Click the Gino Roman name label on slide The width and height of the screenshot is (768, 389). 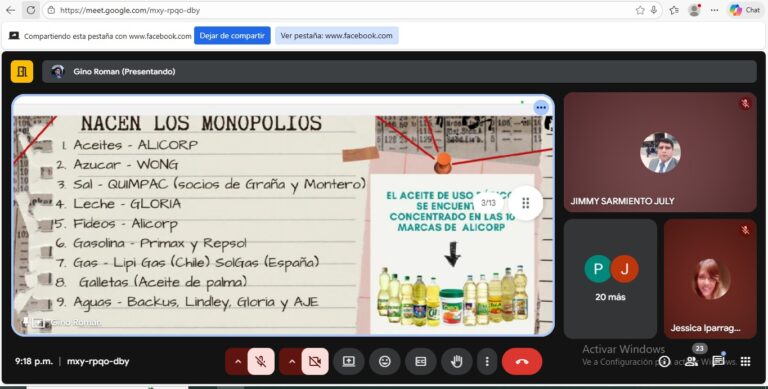pos(76,322)
